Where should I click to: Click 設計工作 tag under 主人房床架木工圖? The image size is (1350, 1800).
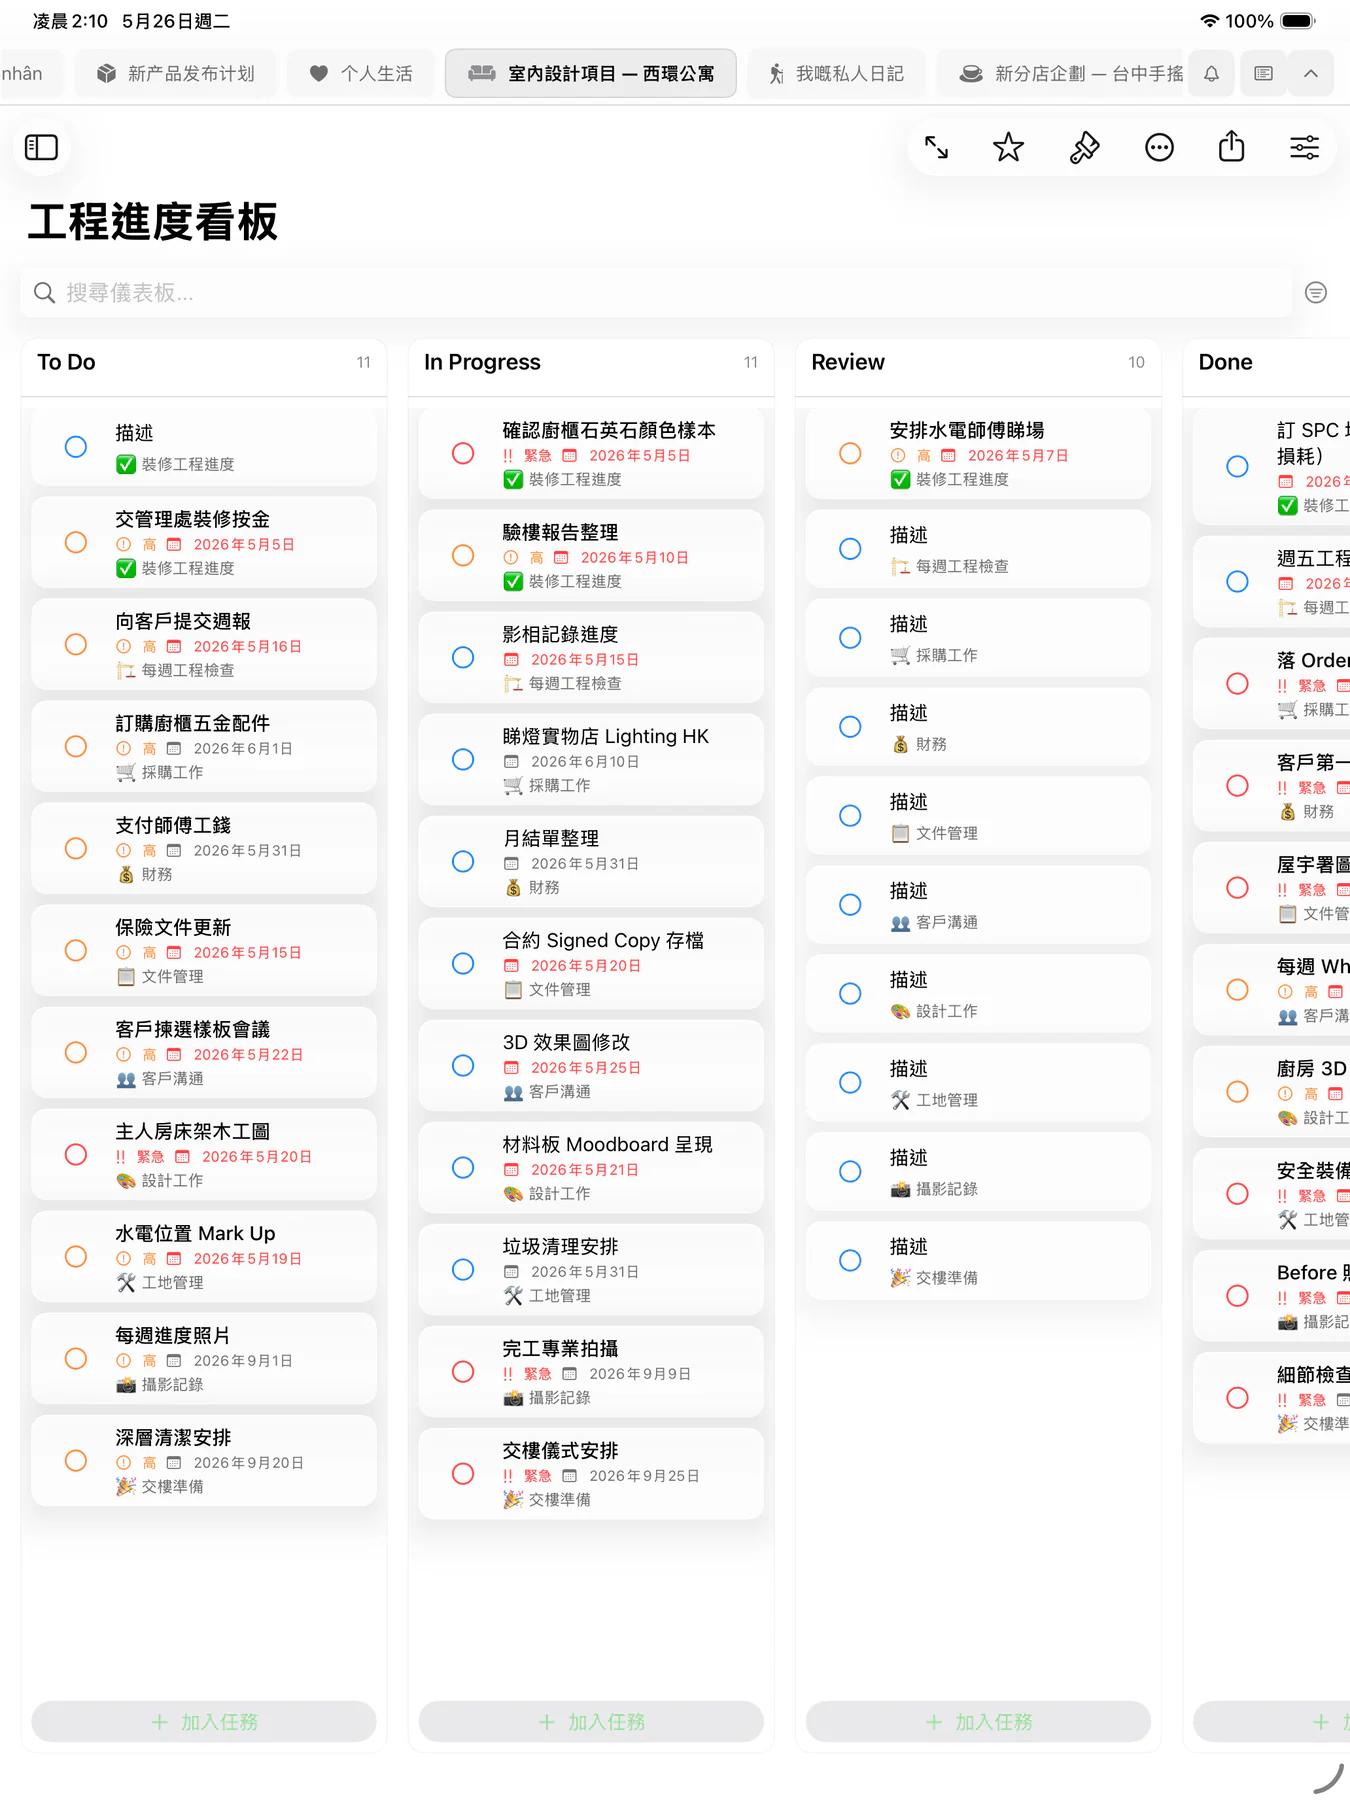pyautogui.click(x=160, y=1180)
